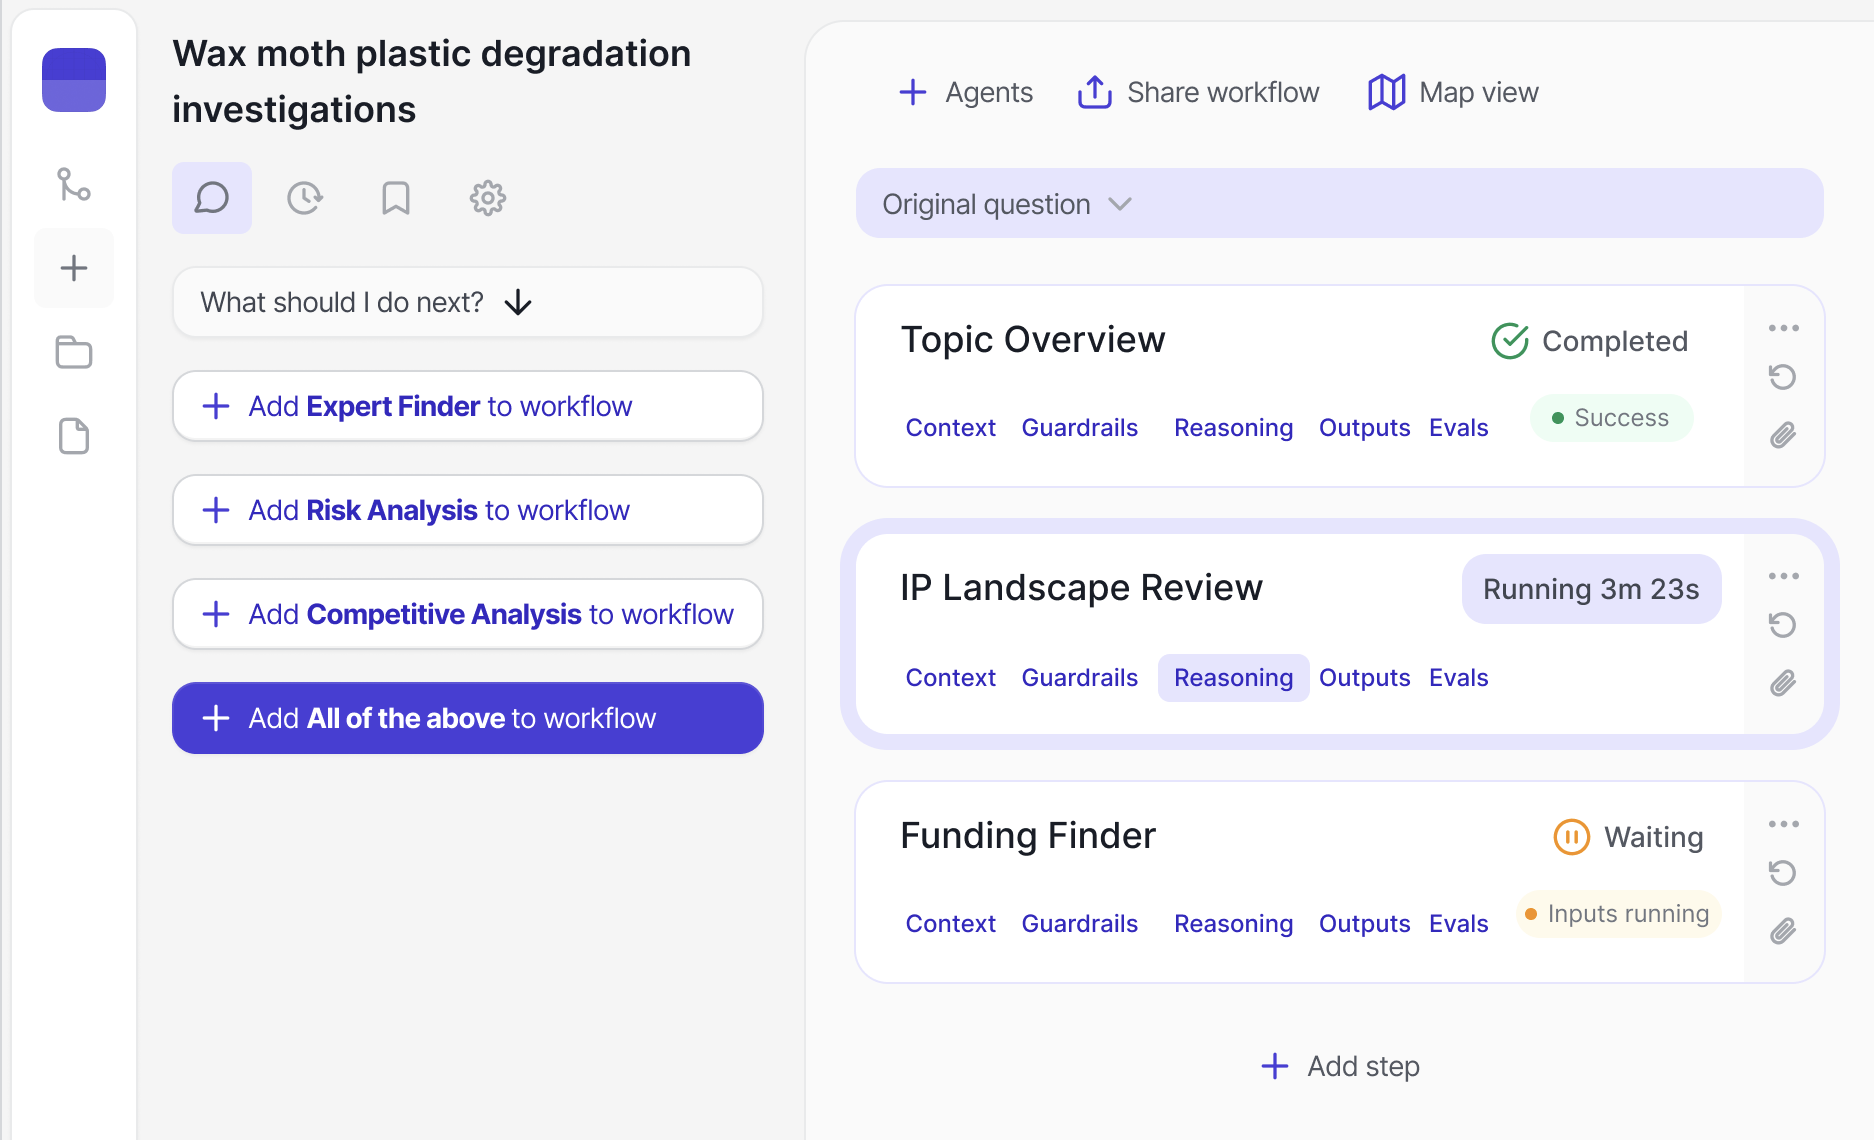Select the workflow branch icon in sidebar
The width and height of the screenshot is (1874, 1140).
(x=73, y=185)
